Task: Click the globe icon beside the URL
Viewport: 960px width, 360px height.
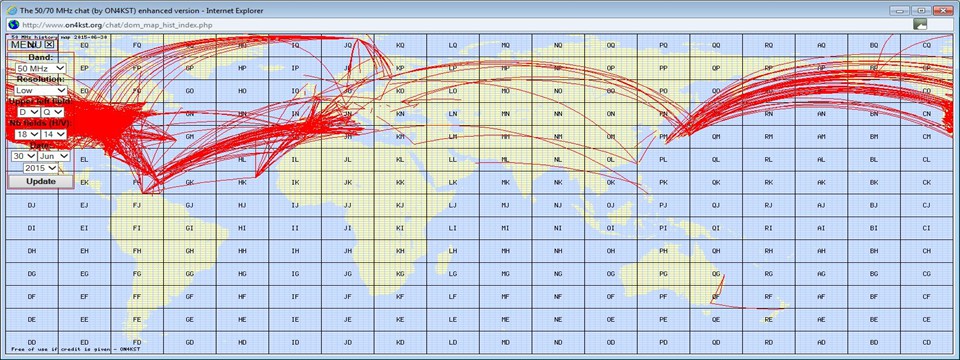Action: tap(12, 24)
